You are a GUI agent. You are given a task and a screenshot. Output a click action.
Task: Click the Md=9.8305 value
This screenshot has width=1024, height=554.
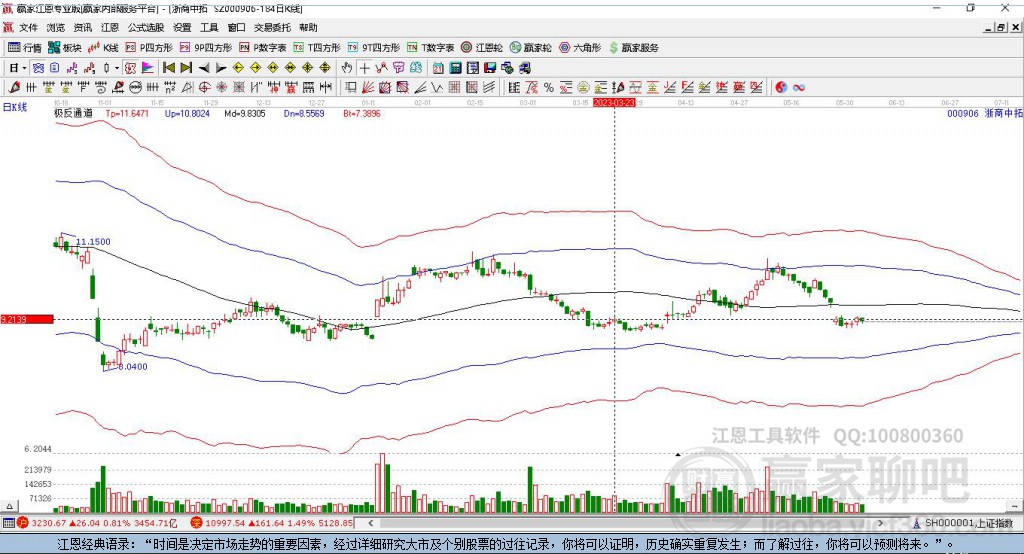245,113
